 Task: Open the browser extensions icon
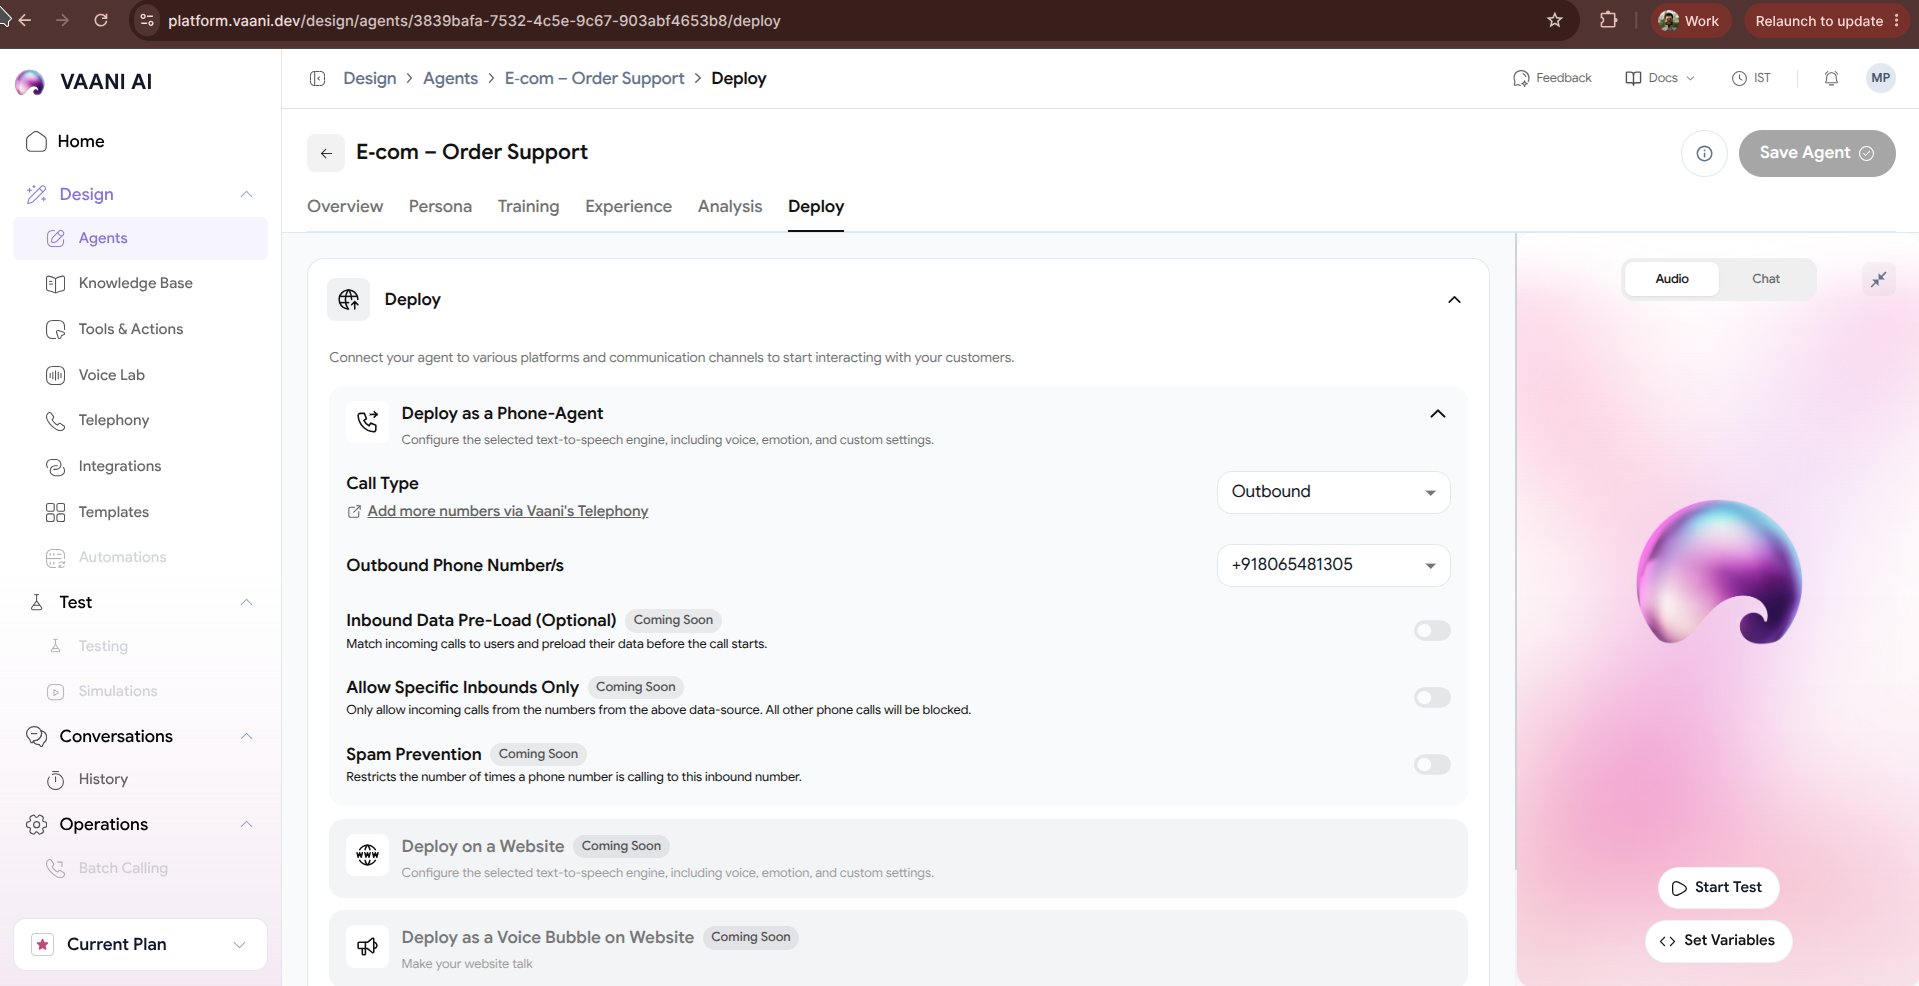coord(1608,20)
